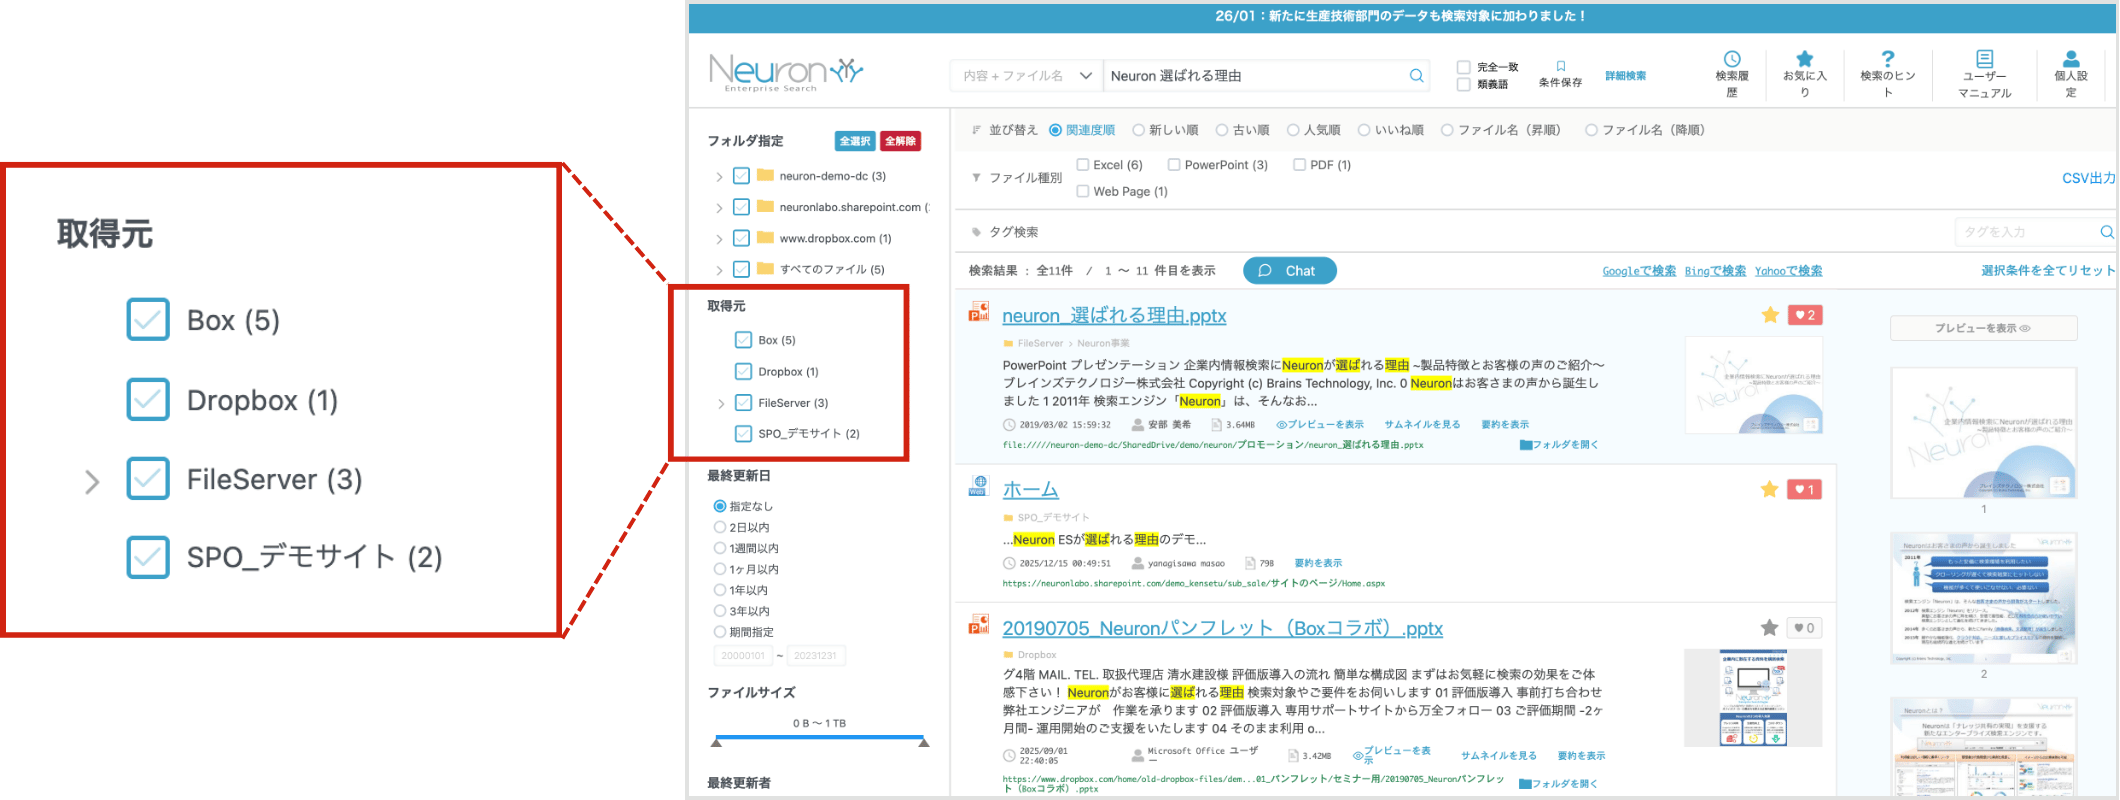Click Bingで検索 link
Screen dimensions: 2120x800
tap(1715, 271)
